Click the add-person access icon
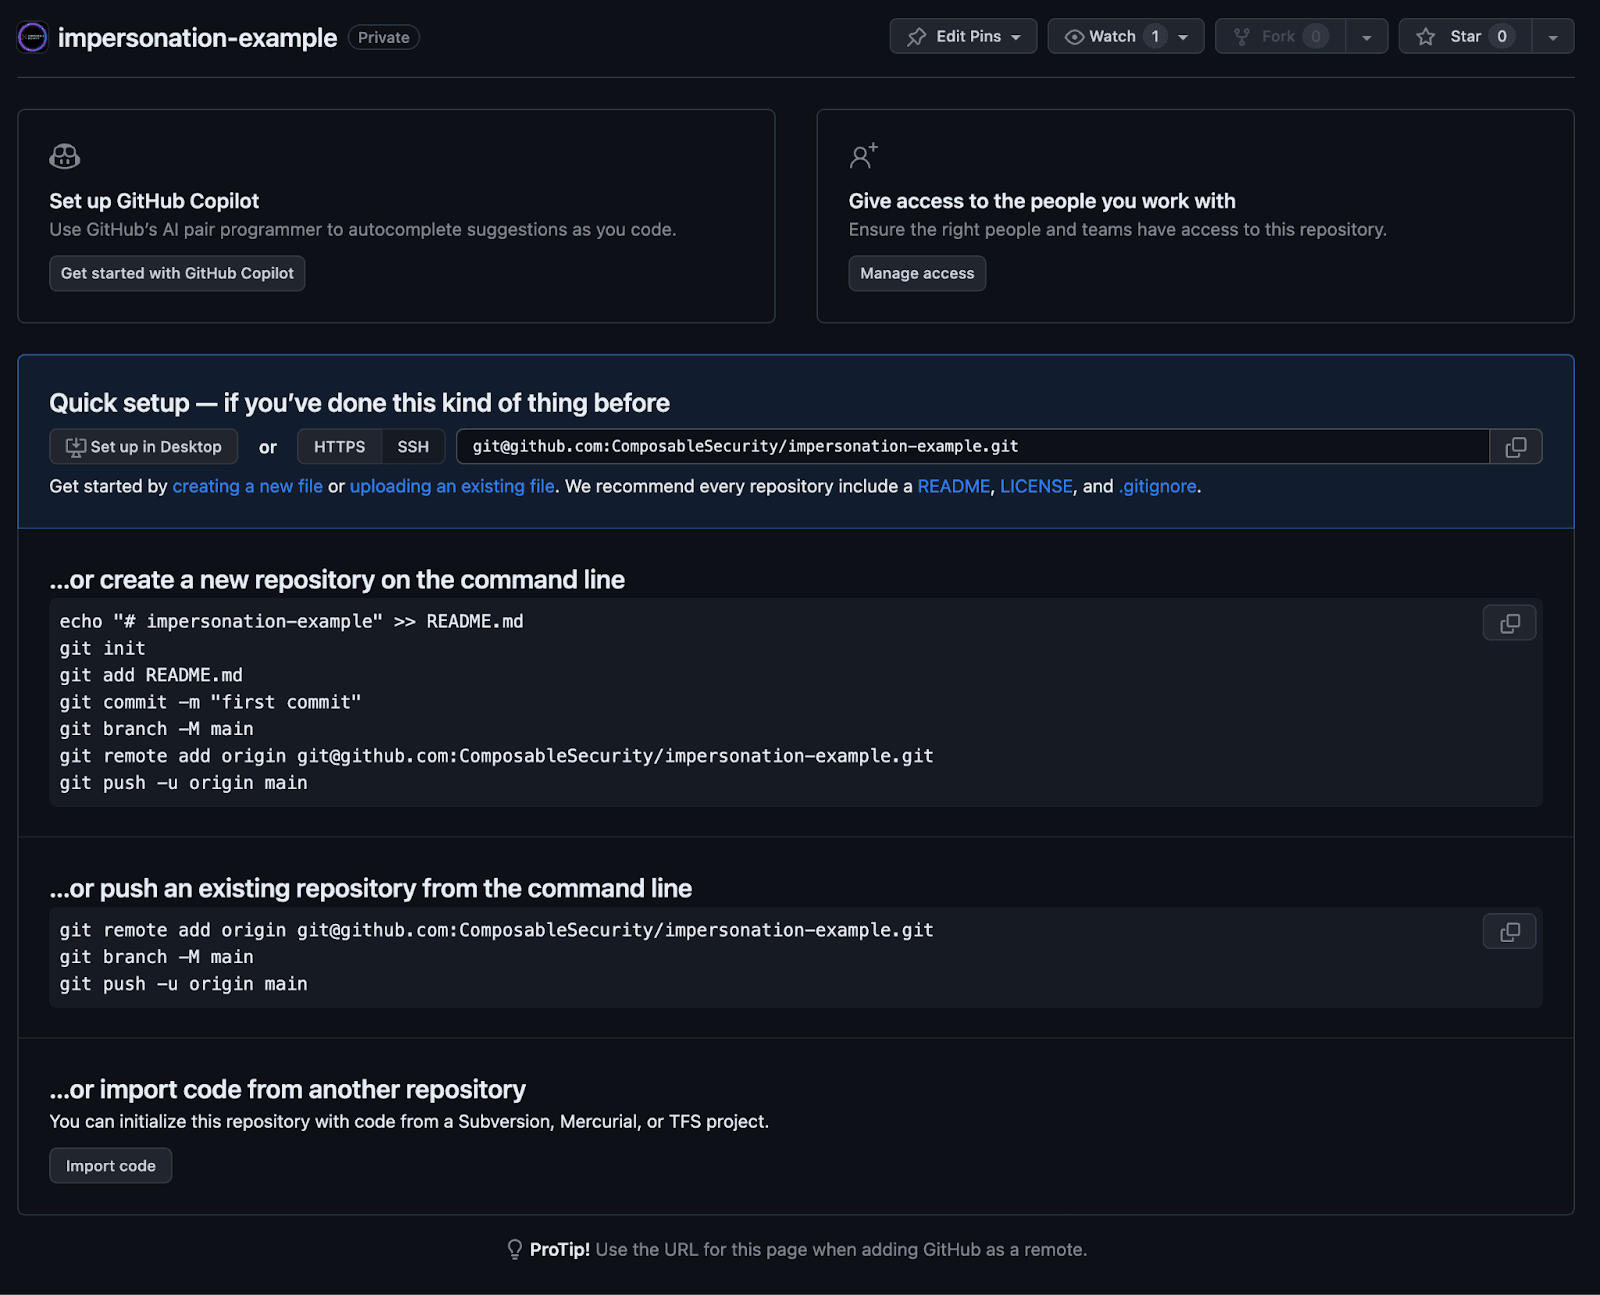 click(864, 156)
